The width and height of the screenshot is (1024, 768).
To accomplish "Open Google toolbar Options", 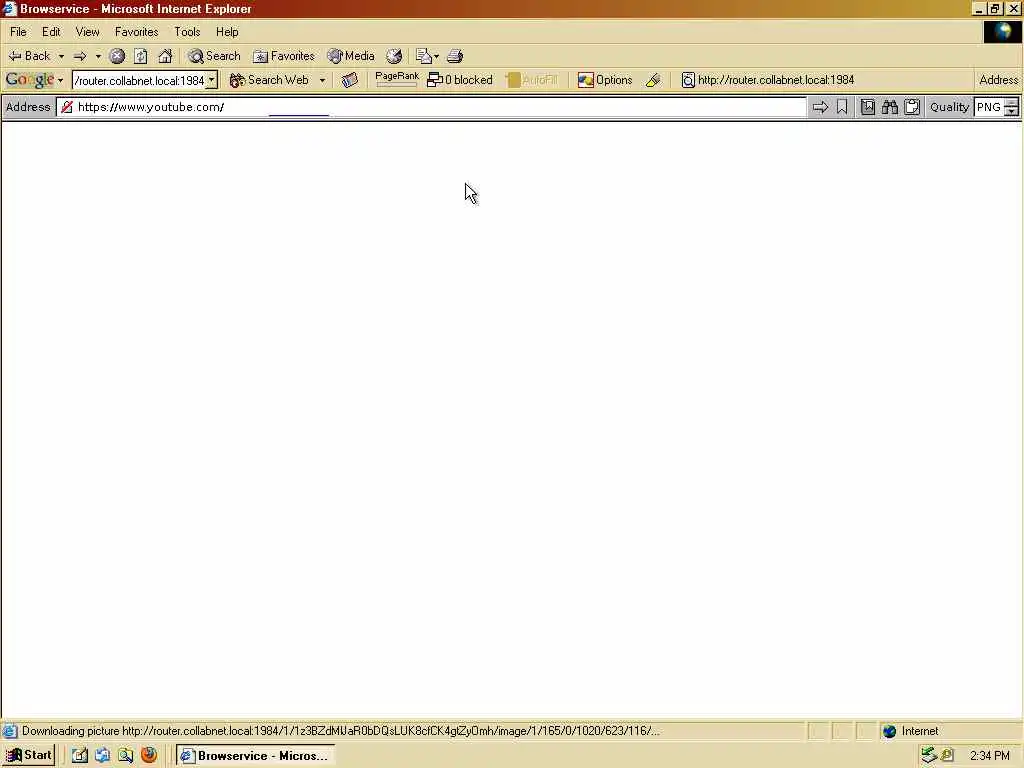I will [x=605, y=80].
